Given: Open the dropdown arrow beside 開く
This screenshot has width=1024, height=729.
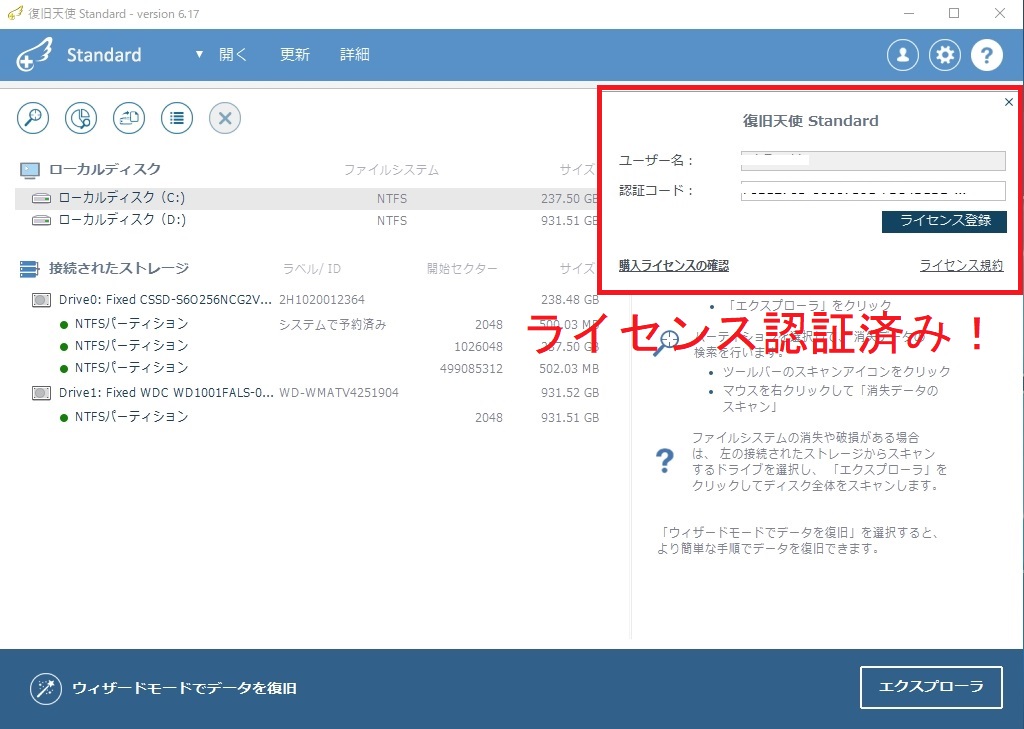Looking at the screenshot, I should click(x=199, y=55).
